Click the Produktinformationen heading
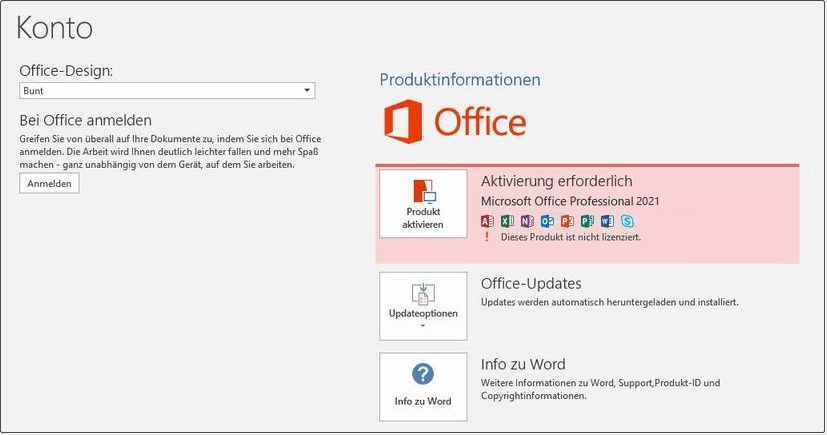Viewport: 827px width, 435px height. click(460, 80)
